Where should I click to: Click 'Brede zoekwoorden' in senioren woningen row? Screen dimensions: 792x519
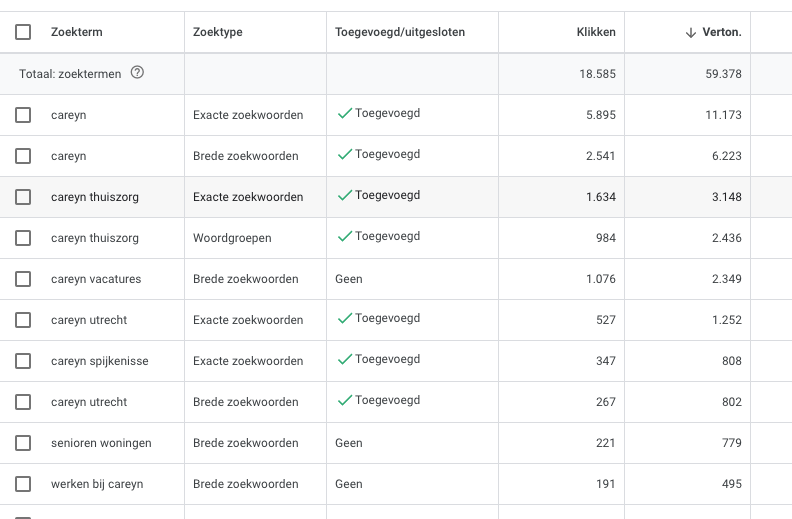point(245,443)
